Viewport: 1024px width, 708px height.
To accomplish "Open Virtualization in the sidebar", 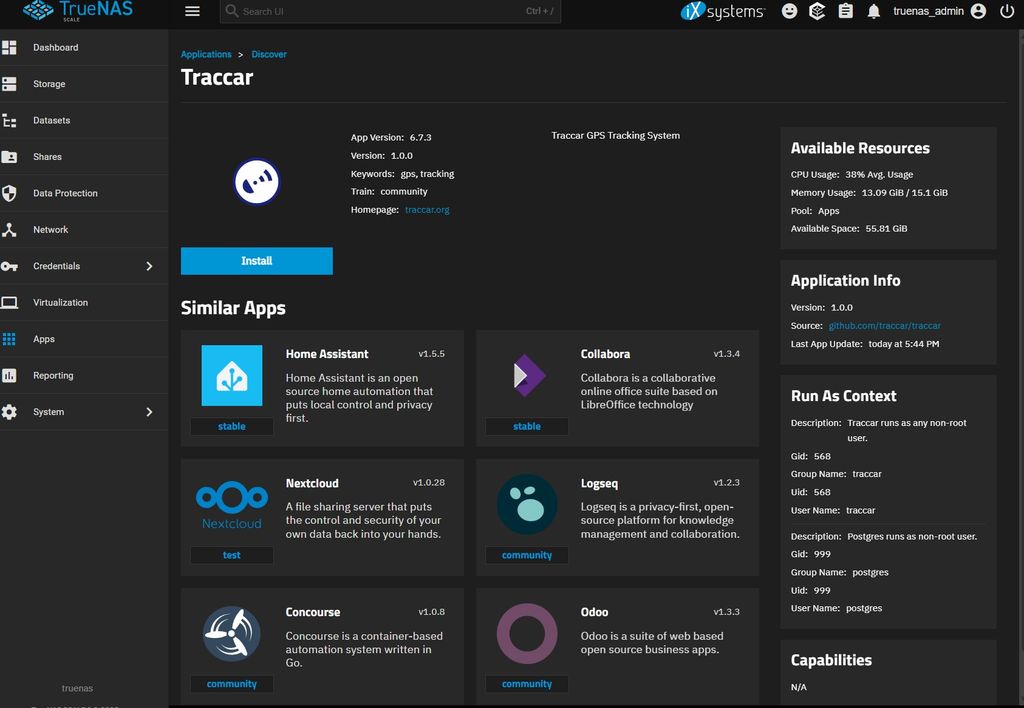I will click(60, 302).
